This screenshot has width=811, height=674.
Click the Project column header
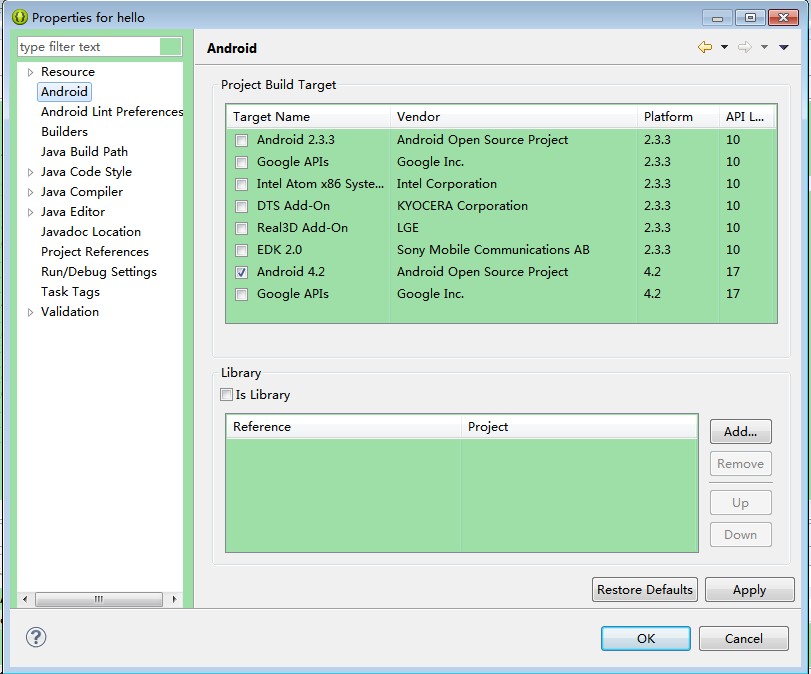(579, 427)
